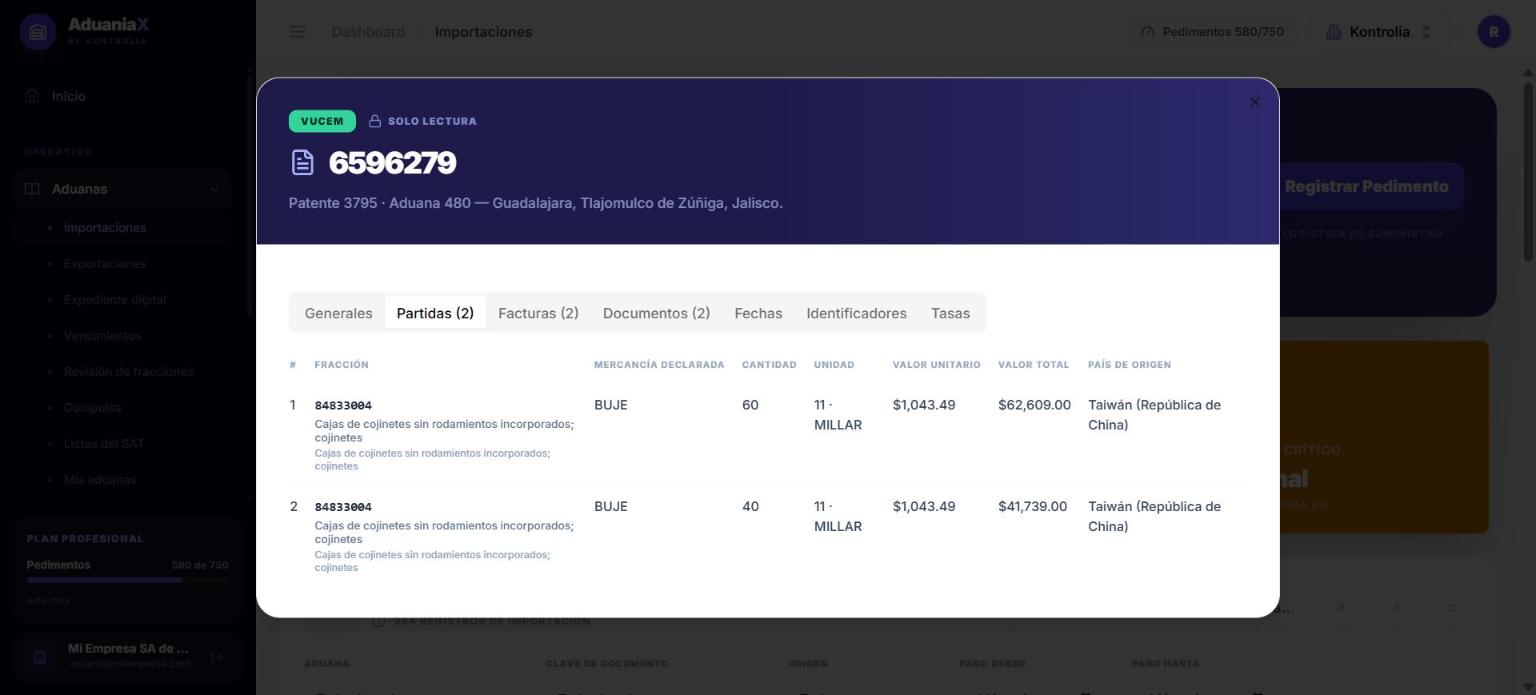The image size is (1536, 695).
Task: Open Expediente digital in the sidebar
Action: (115, 300)
